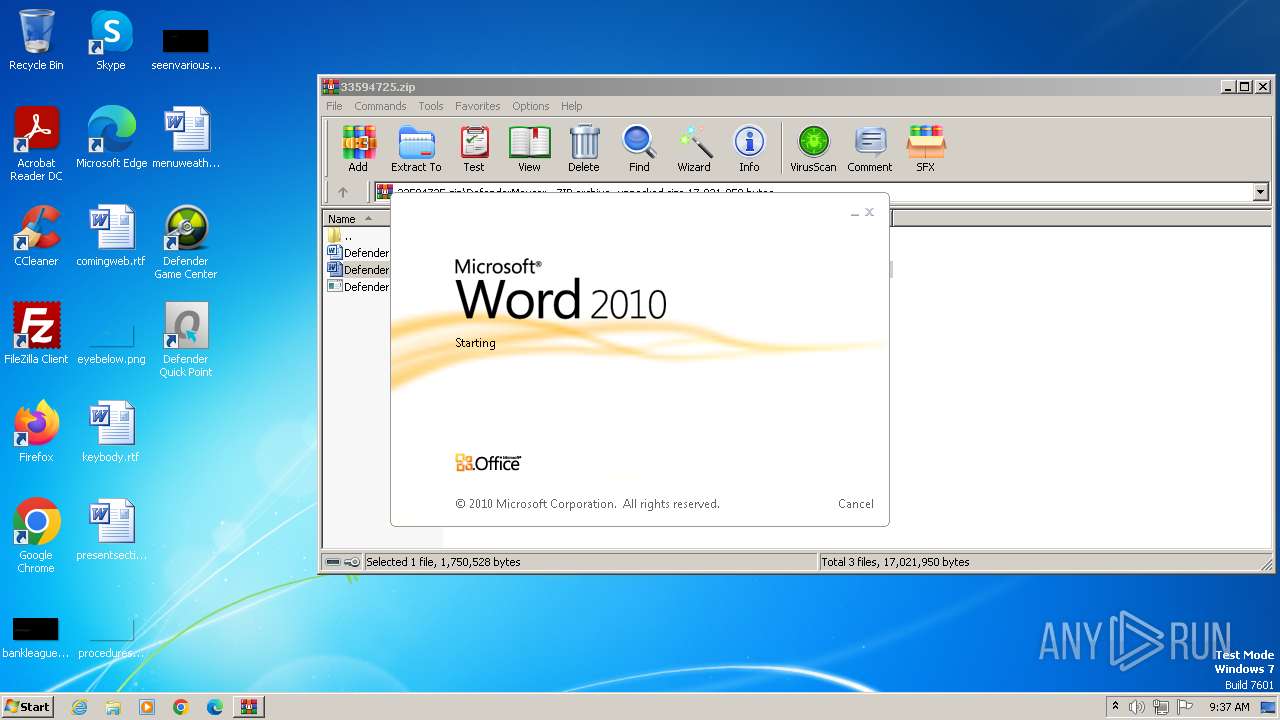Image resolution: width=1280 pixels, height=720 pixels.
Task: Select the menuweath document on desktop
Action: [x=186, y=138]
